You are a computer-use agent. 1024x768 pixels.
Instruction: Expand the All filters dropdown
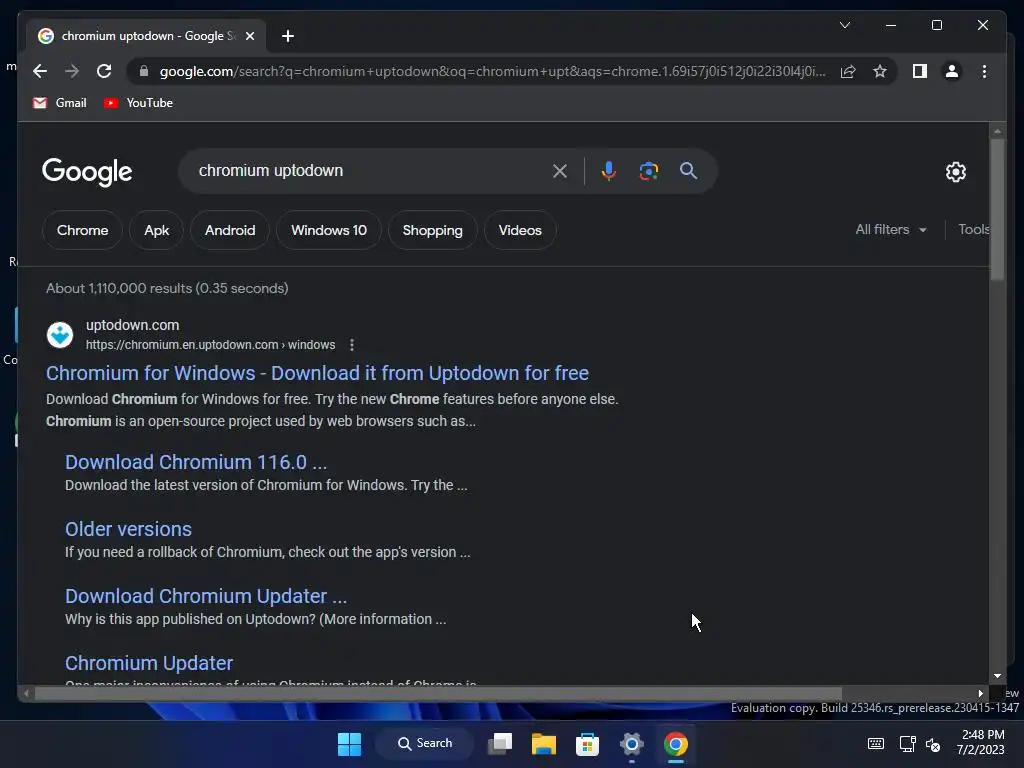coord(891,229)
